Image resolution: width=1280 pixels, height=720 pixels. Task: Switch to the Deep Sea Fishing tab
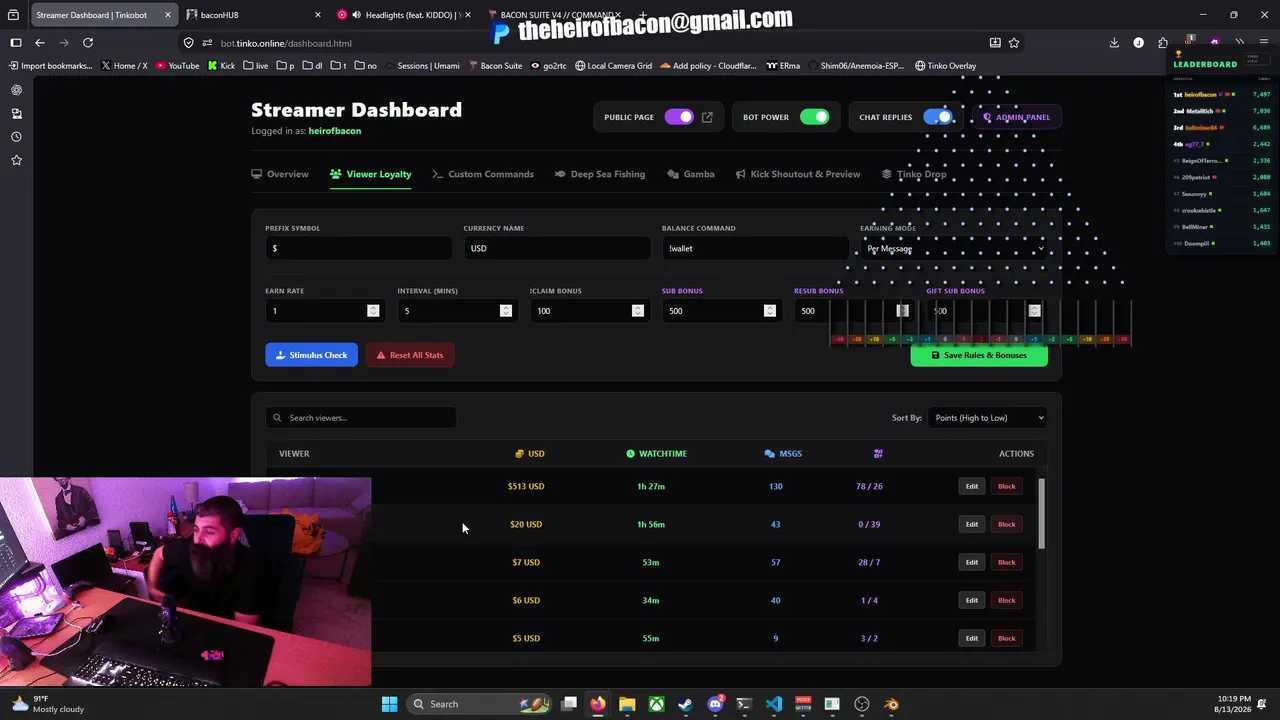pyautogui.click(x=600, y=174)
